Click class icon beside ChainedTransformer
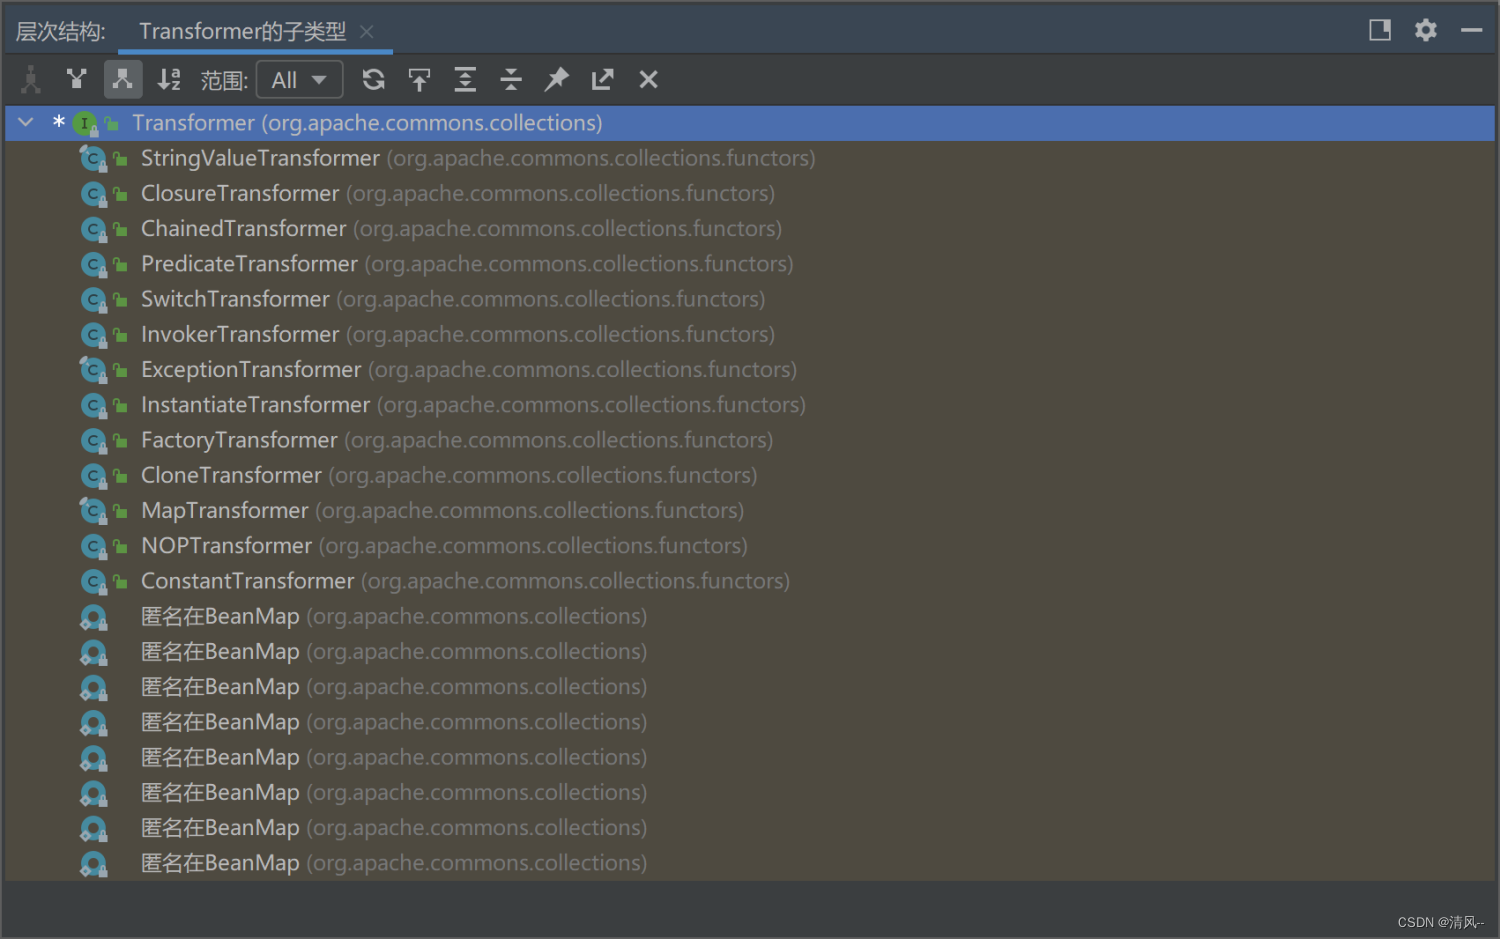Screen dimensions: 1500x939 (93, 230)
